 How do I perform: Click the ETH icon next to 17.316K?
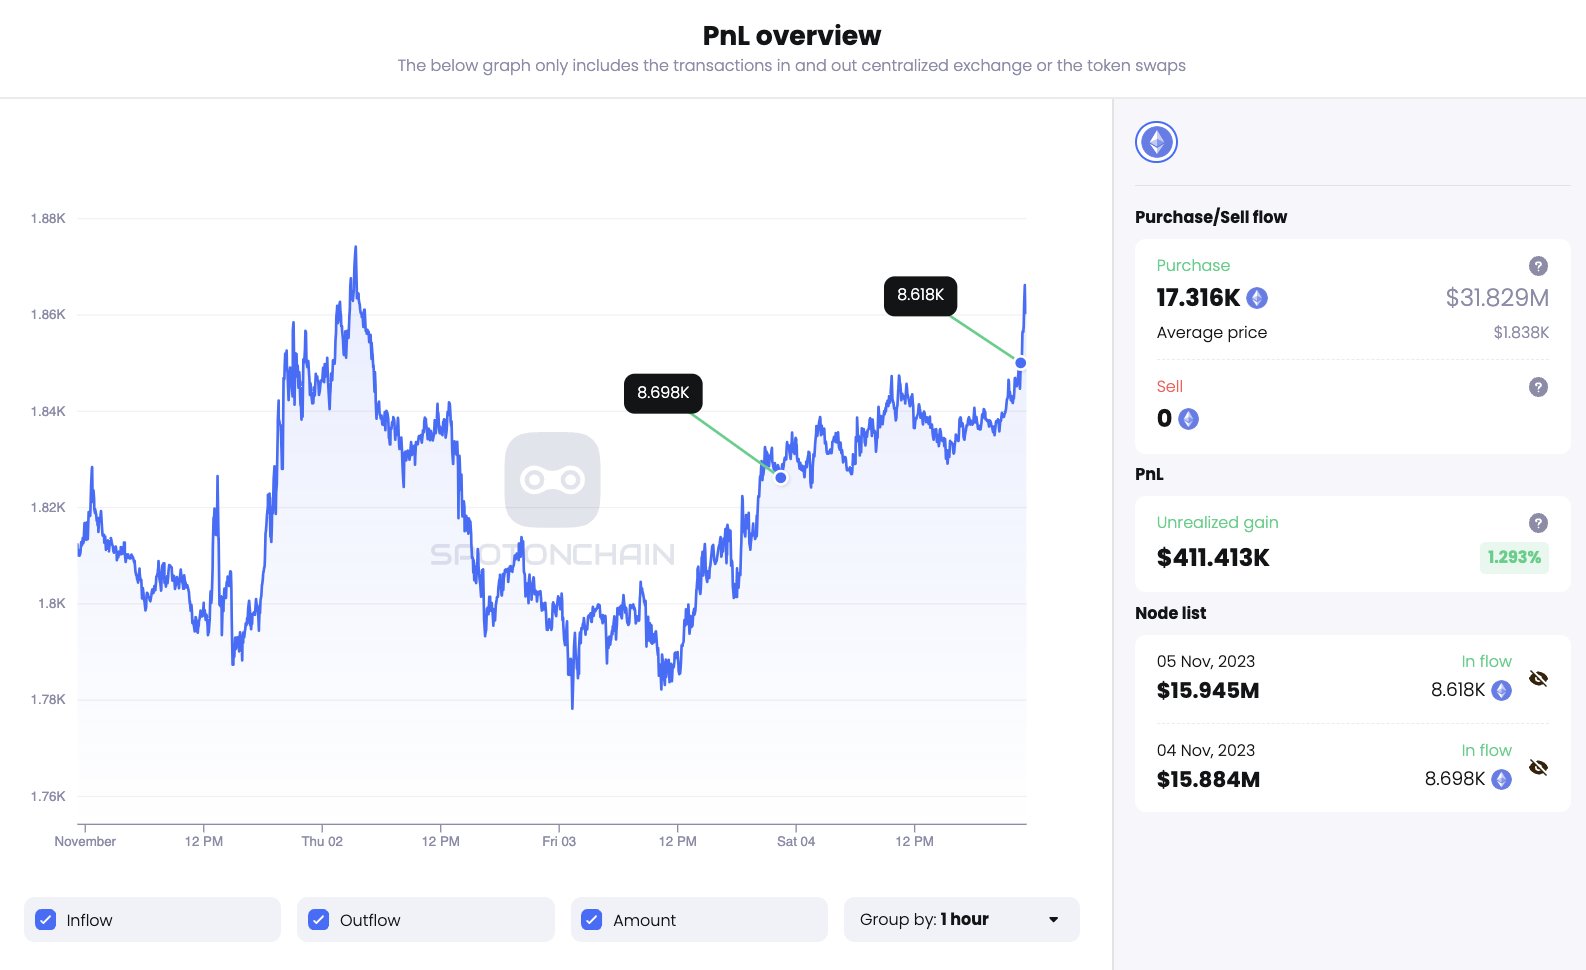(1257, 298)
